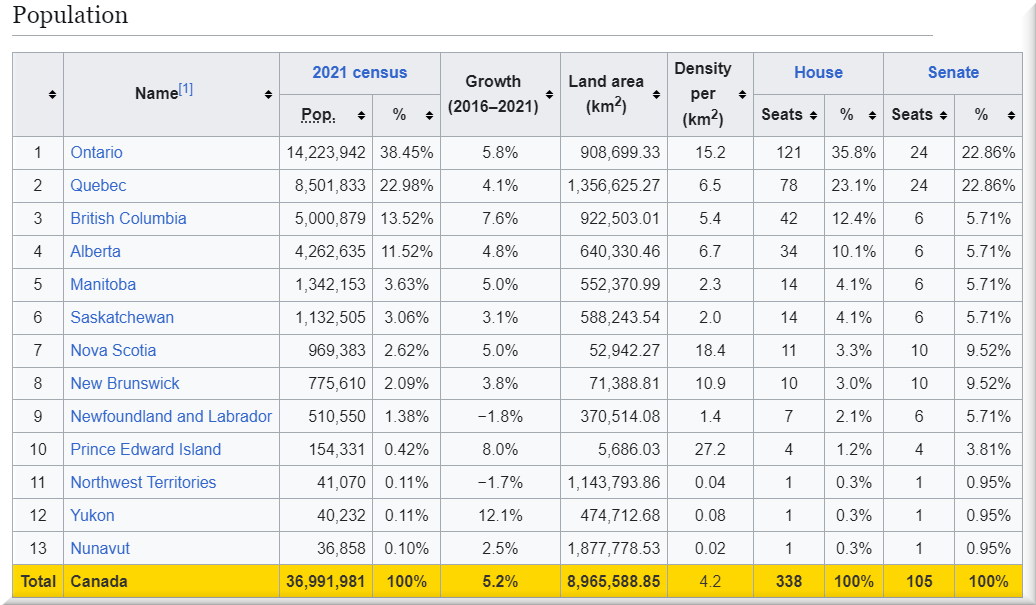Screen dimensions: 1036x605
Task: Sort by House Seats column arrows
Action: (x=814, y=116)
